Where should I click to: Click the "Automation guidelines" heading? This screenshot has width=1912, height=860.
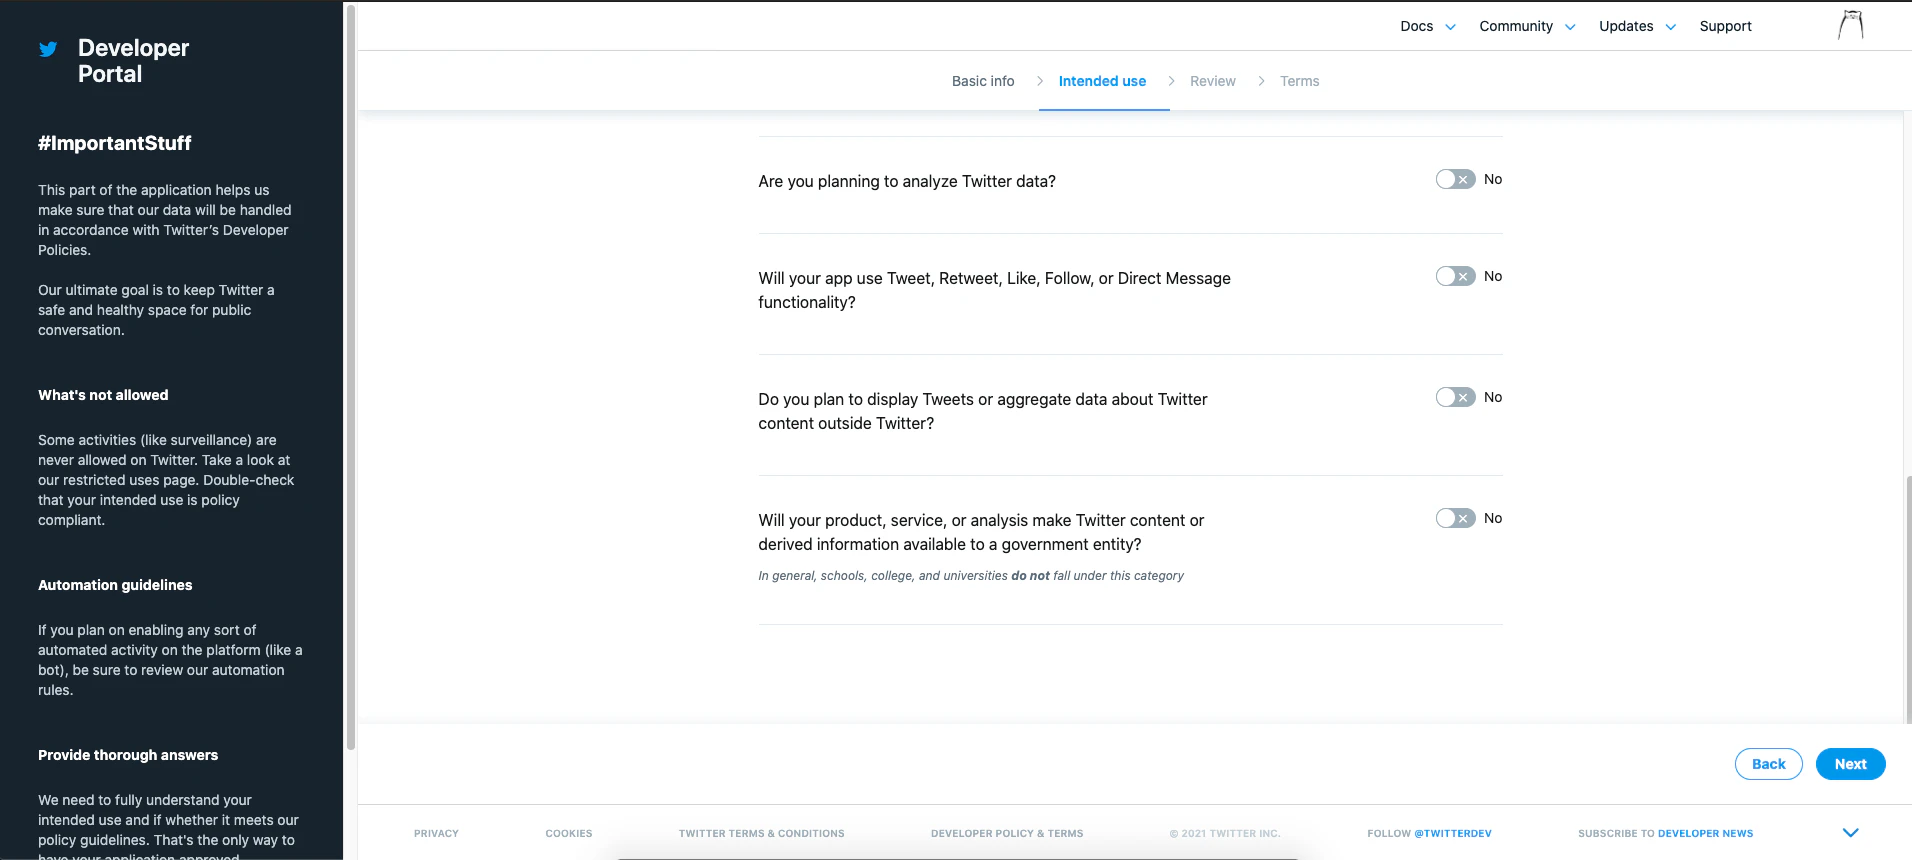[x=115, y=585]
